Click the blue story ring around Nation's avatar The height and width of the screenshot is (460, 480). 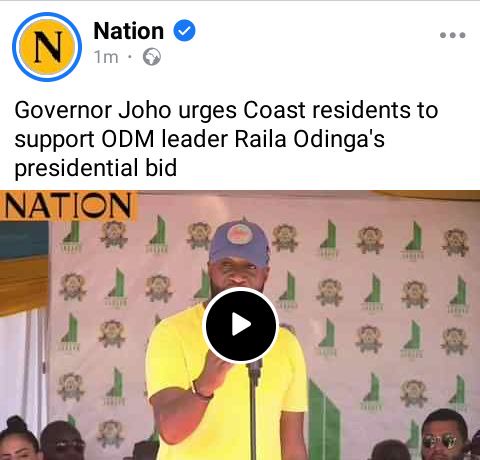47,47
